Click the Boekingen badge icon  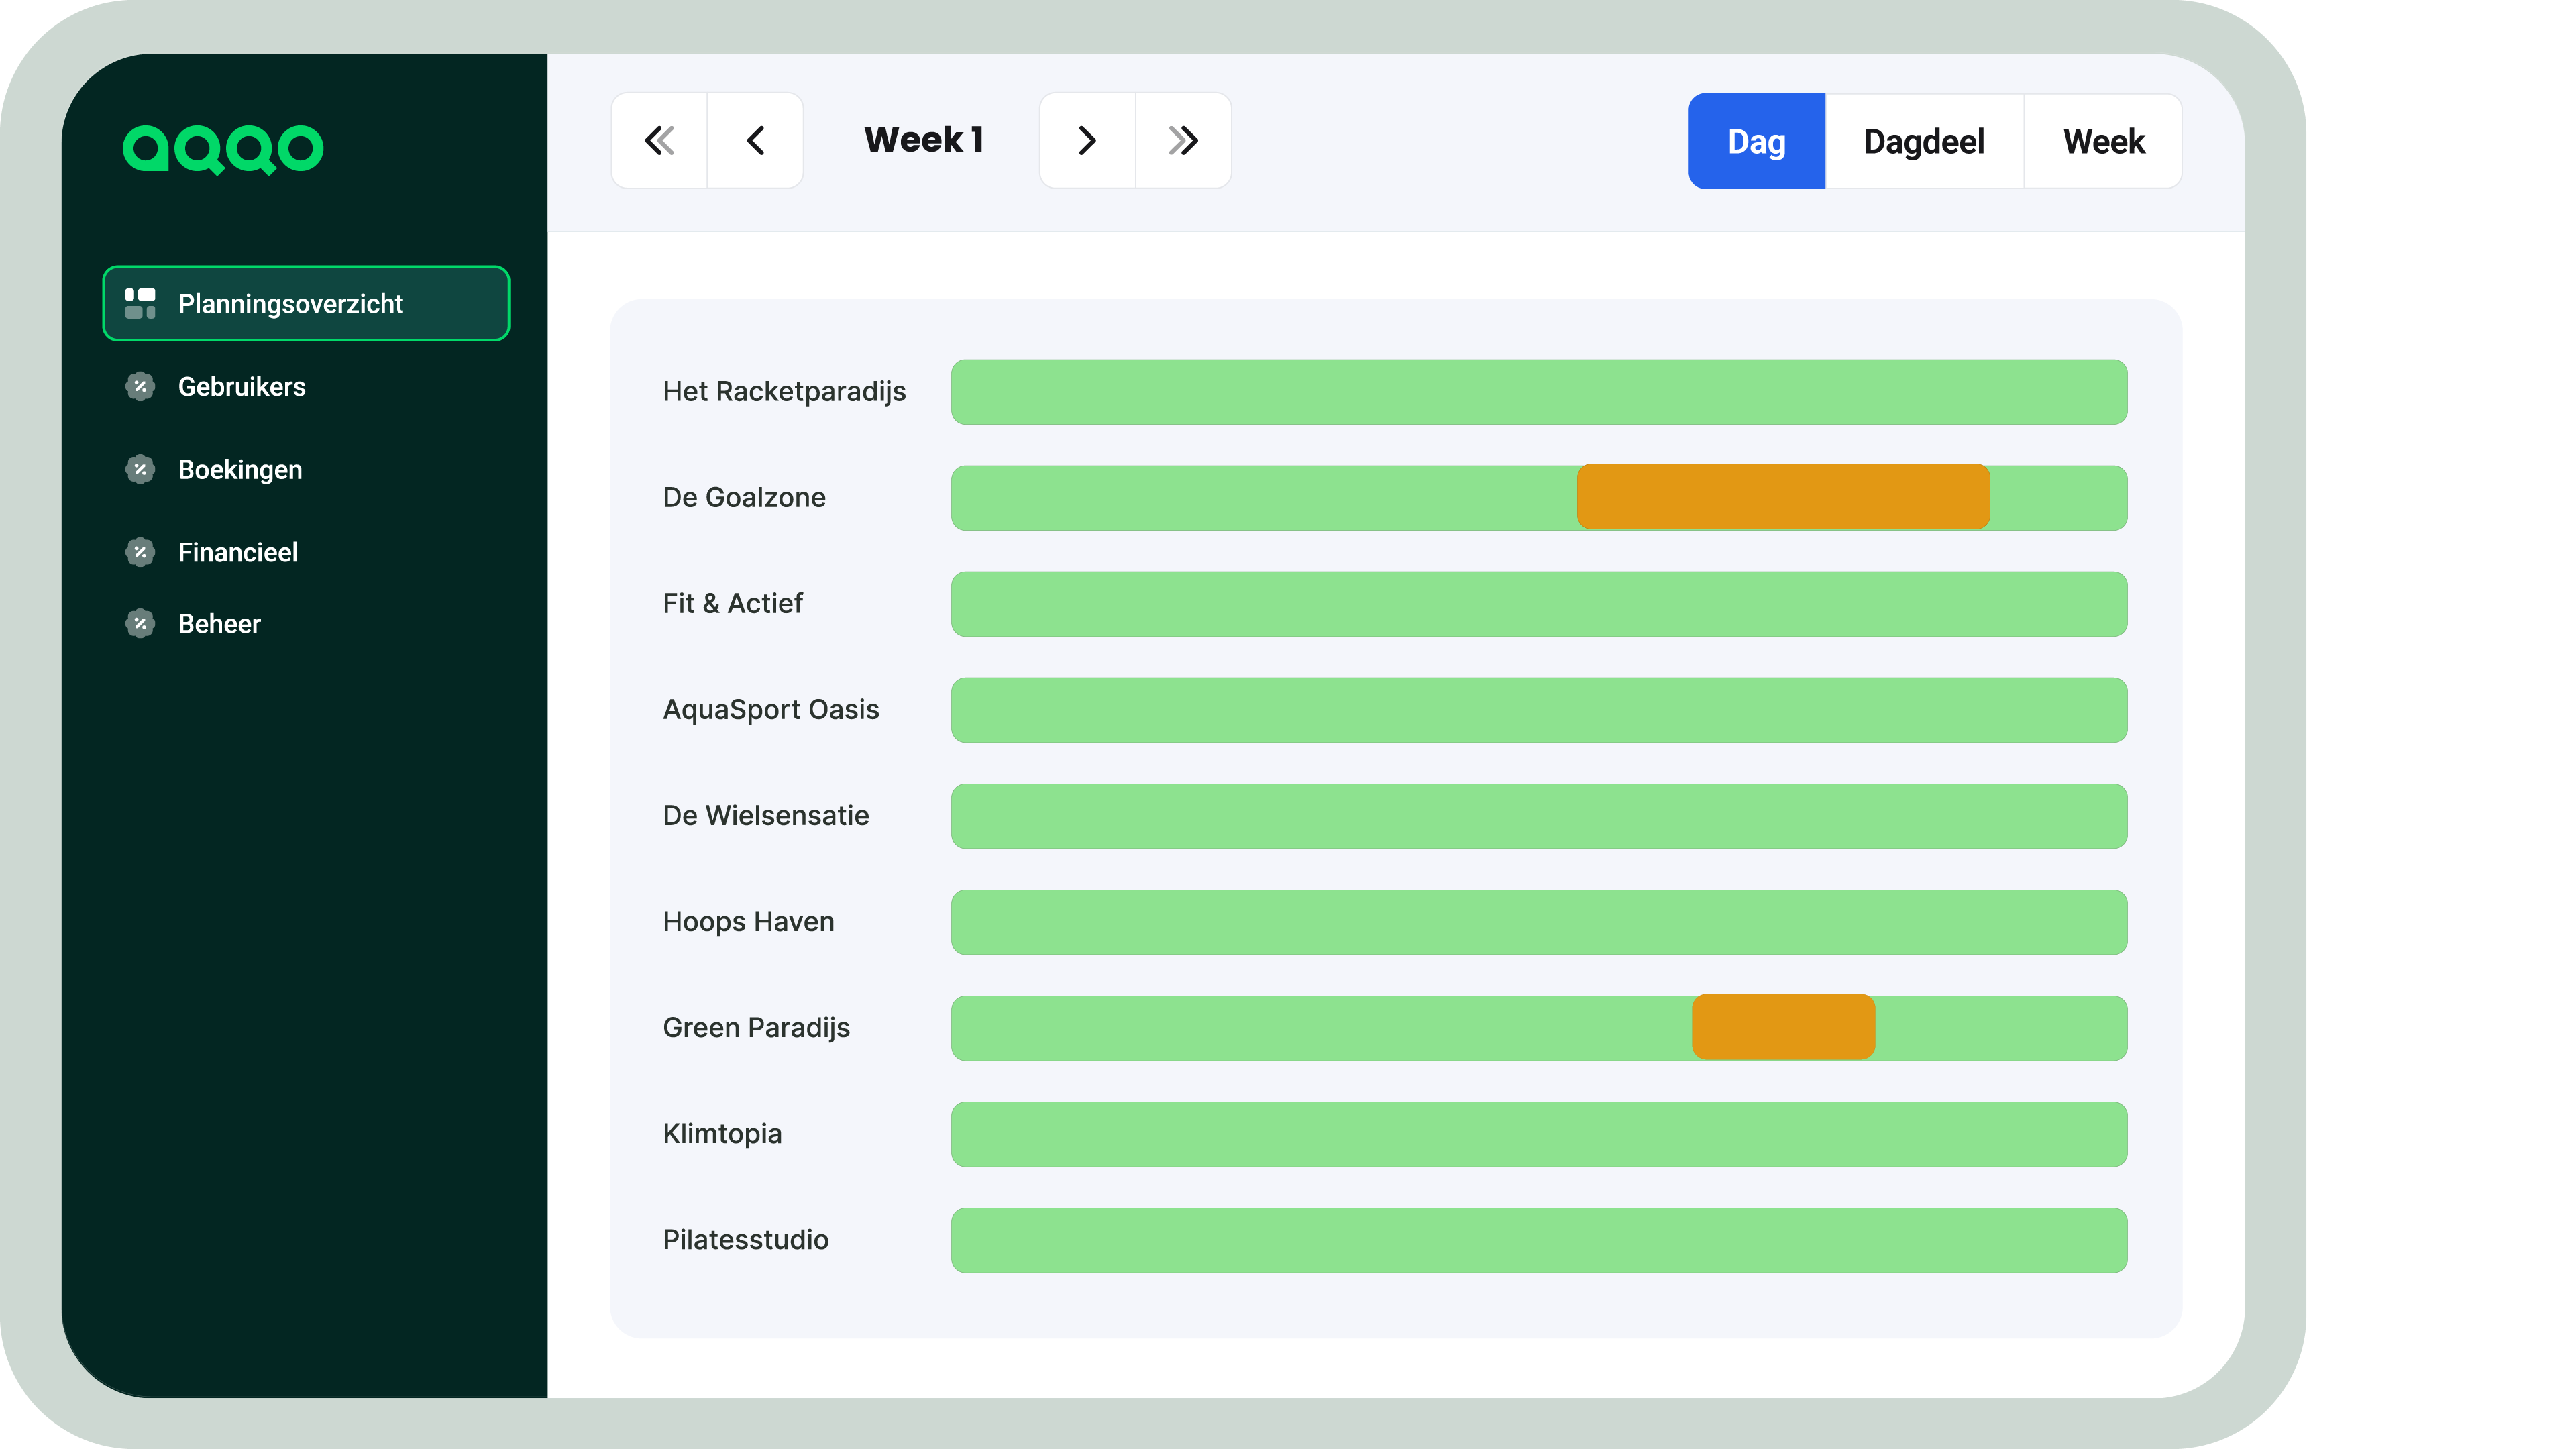pyautogui.click(x=140, y=469)
